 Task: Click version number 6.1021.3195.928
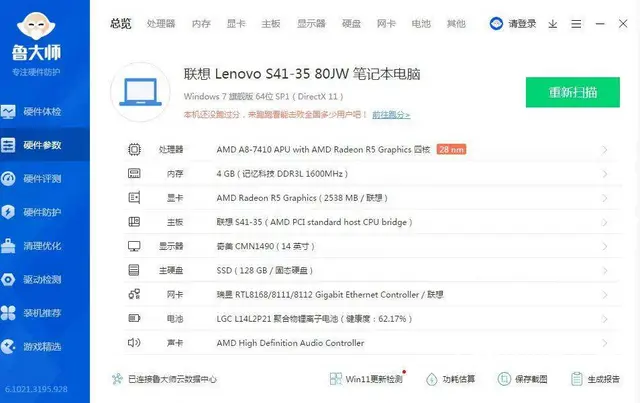(36, 389)
